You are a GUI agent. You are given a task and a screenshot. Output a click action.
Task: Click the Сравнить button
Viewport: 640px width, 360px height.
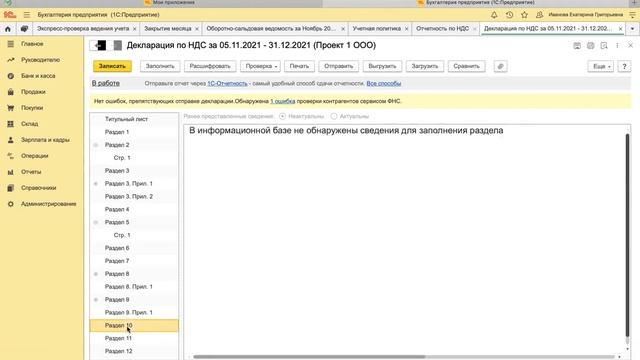pyautogui.click(x=466, y=66)
